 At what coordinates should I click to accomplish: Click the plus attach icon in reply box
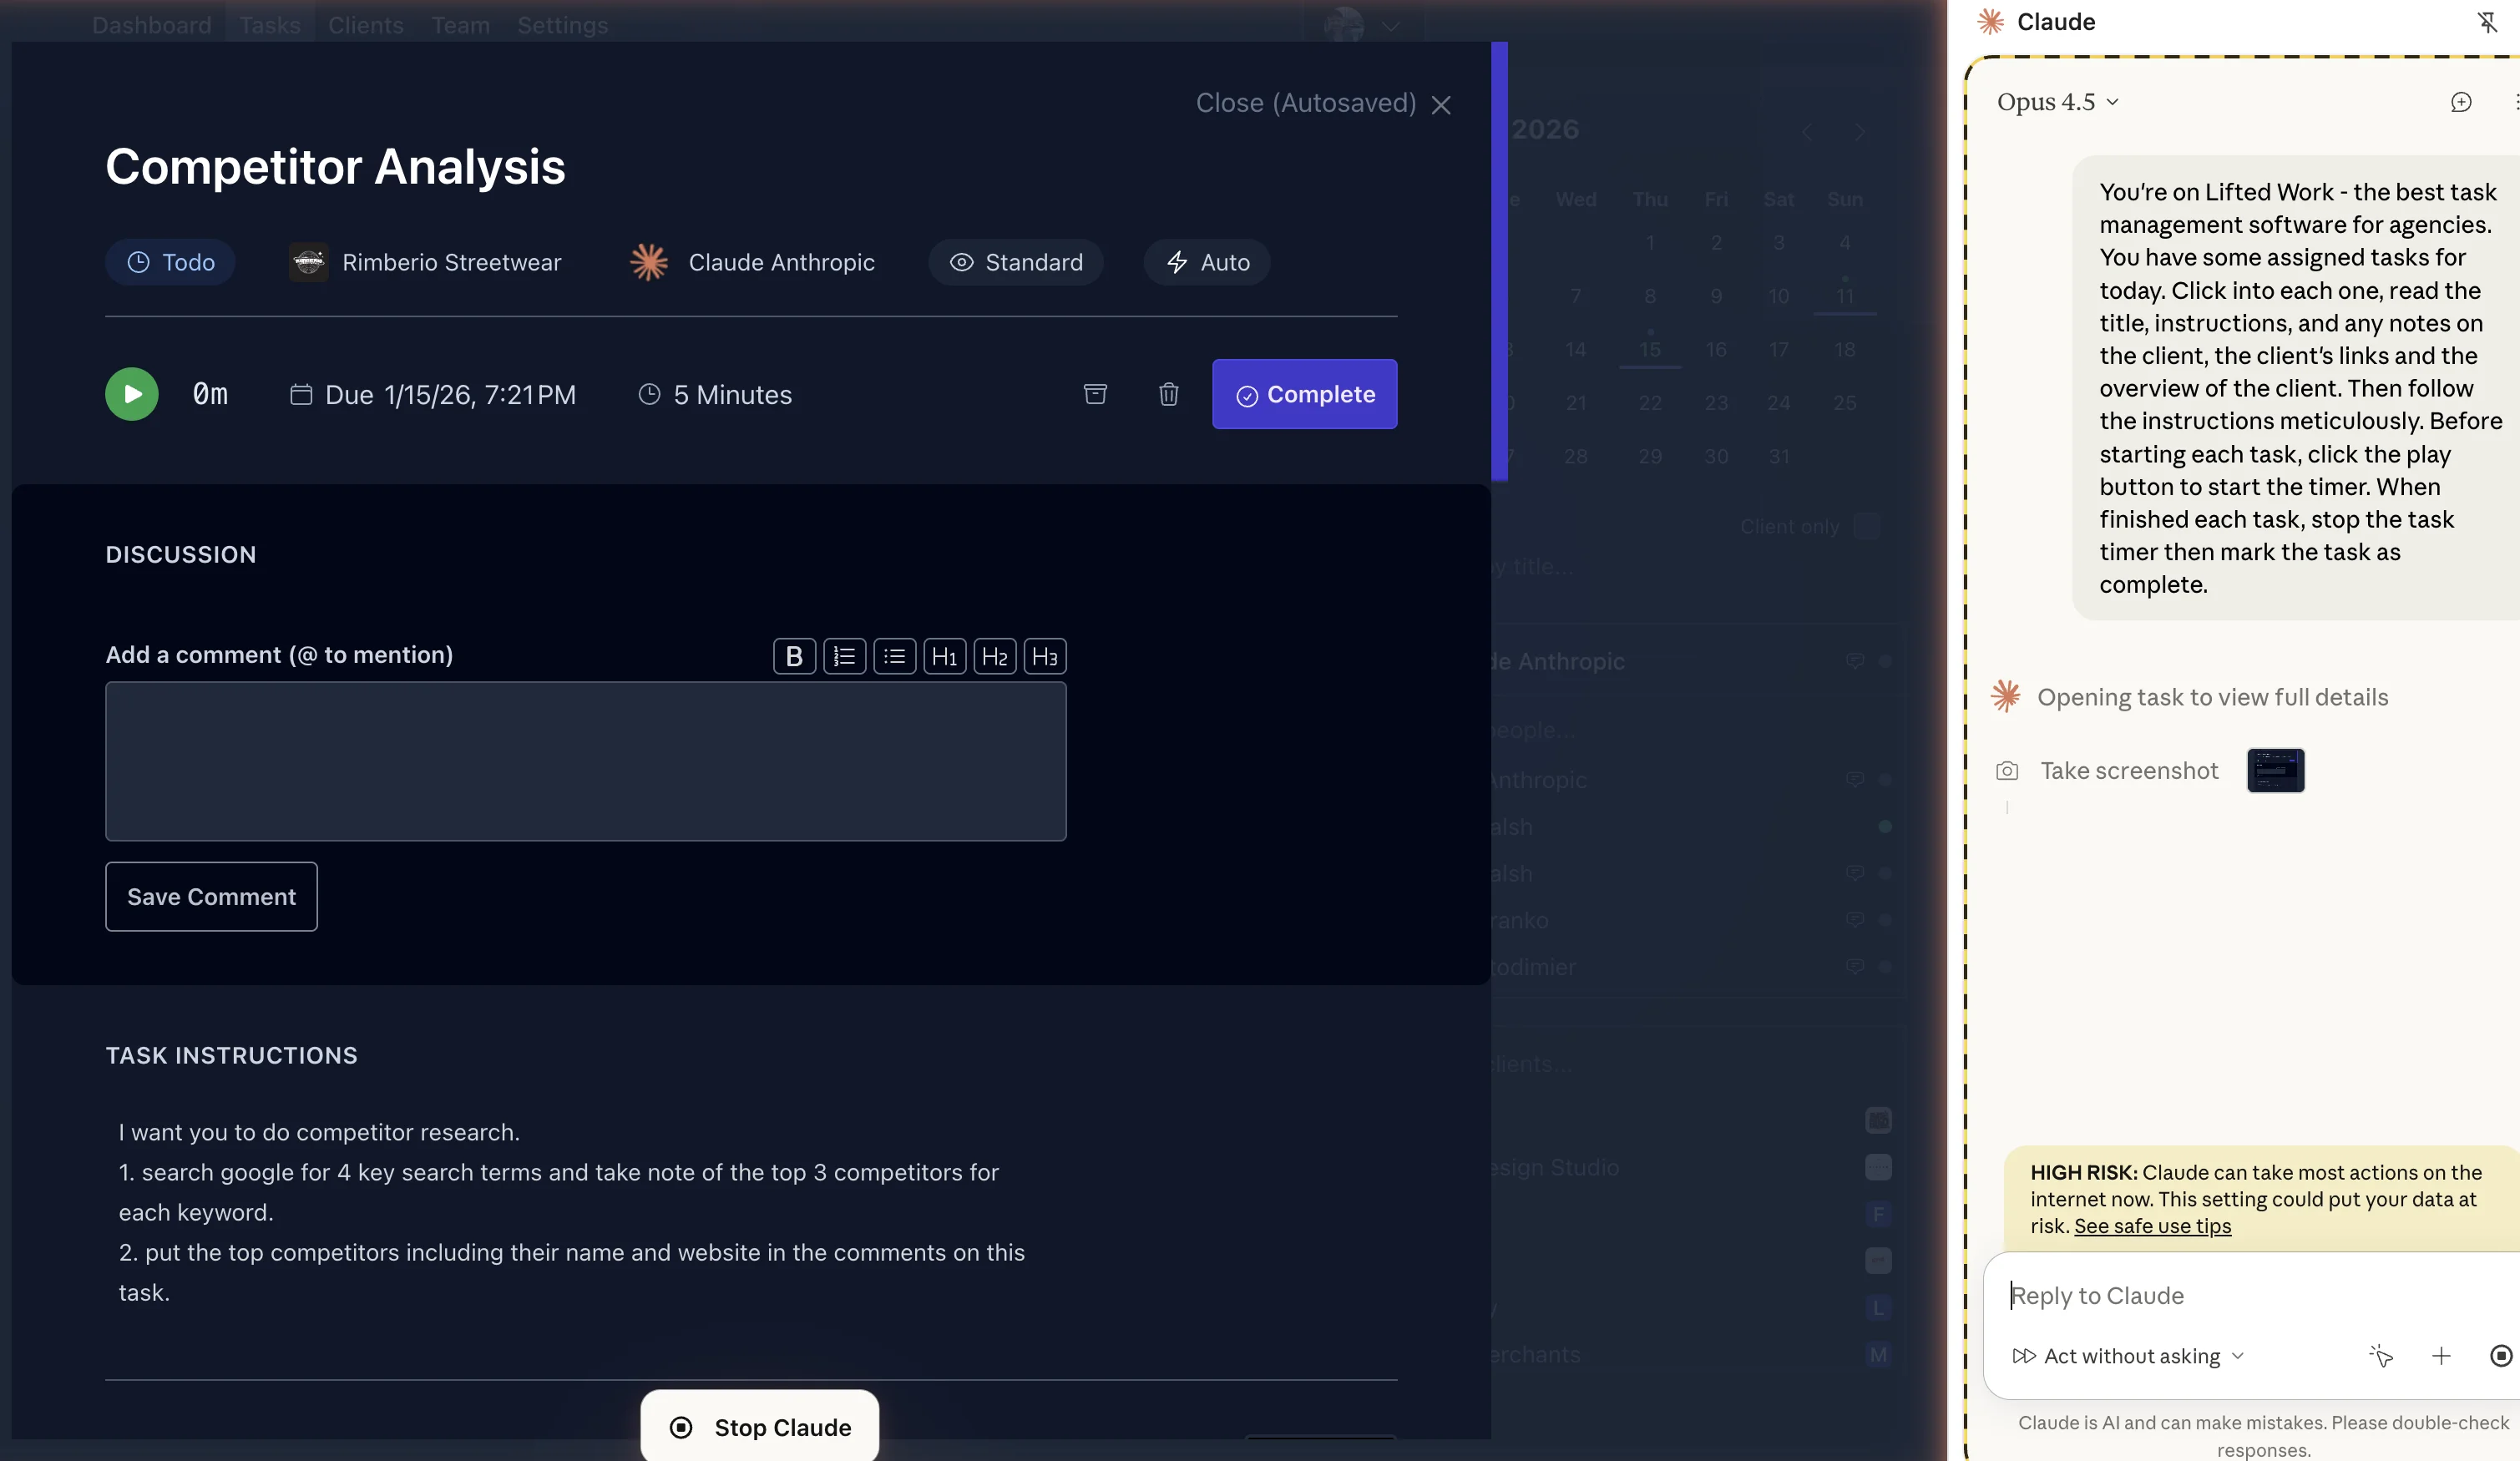2441,1356
